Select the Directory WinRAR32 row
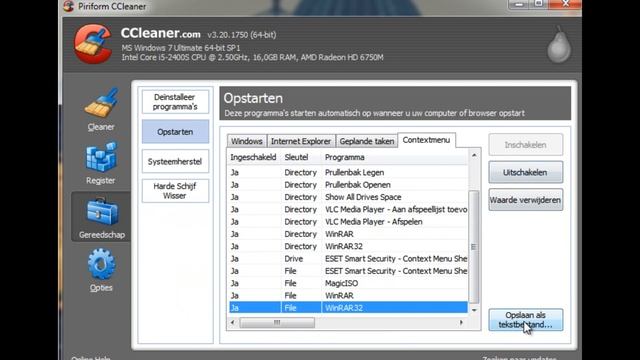 348,246
